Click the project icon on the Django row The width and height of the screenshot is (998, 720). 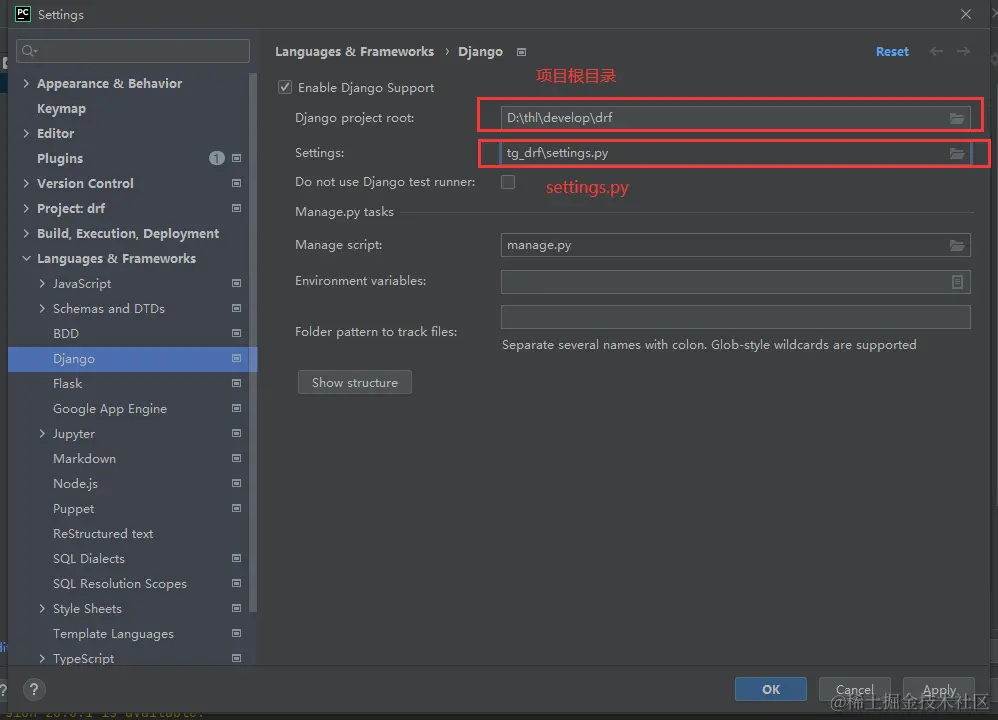[236, 358]
